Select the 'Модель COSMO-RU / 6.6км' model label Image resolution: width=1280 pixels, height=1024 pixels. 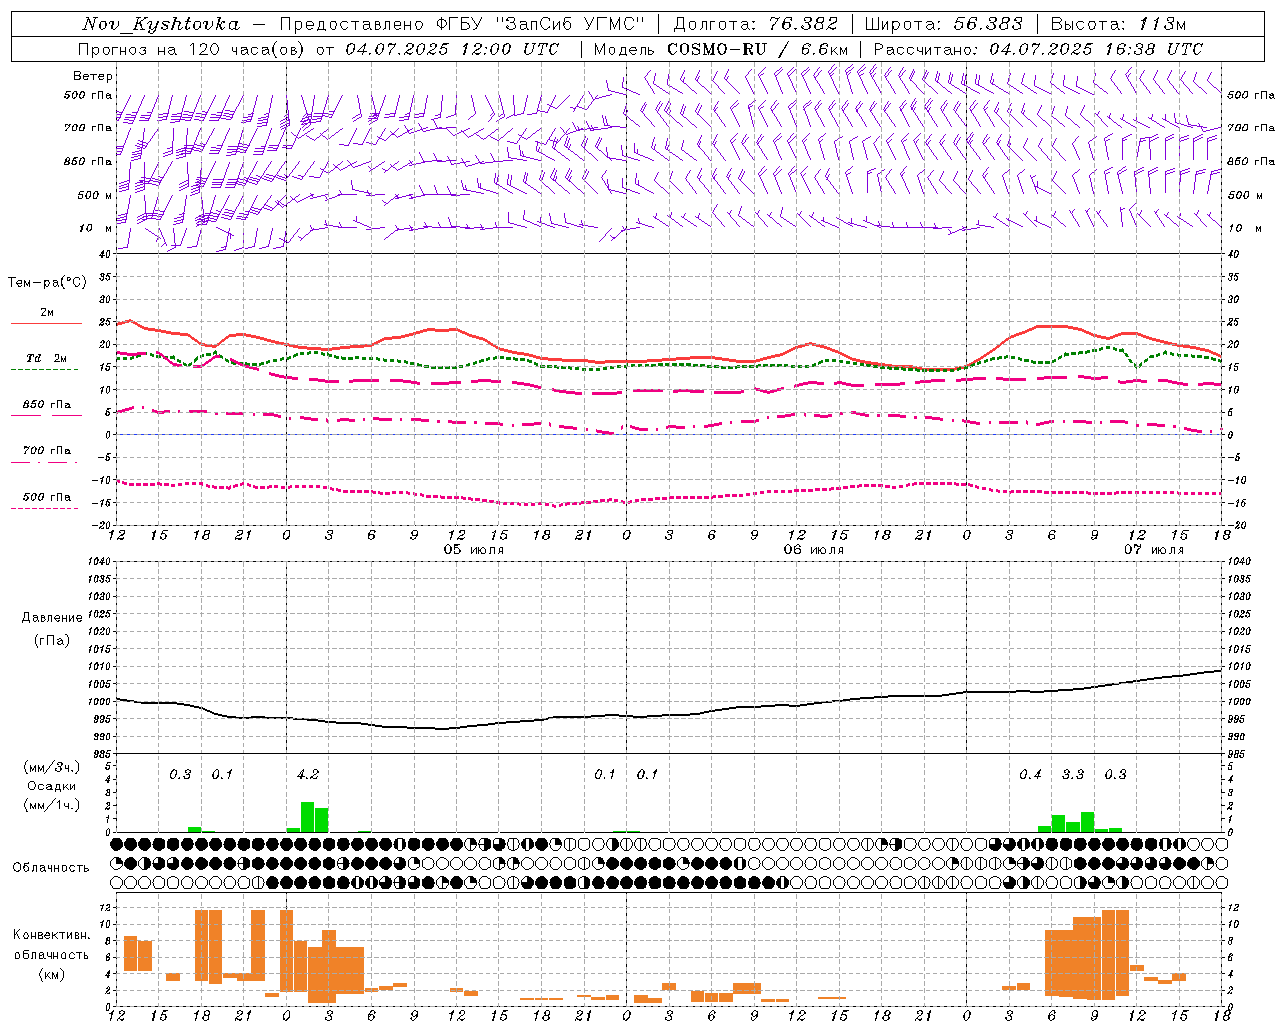[720, 49]
